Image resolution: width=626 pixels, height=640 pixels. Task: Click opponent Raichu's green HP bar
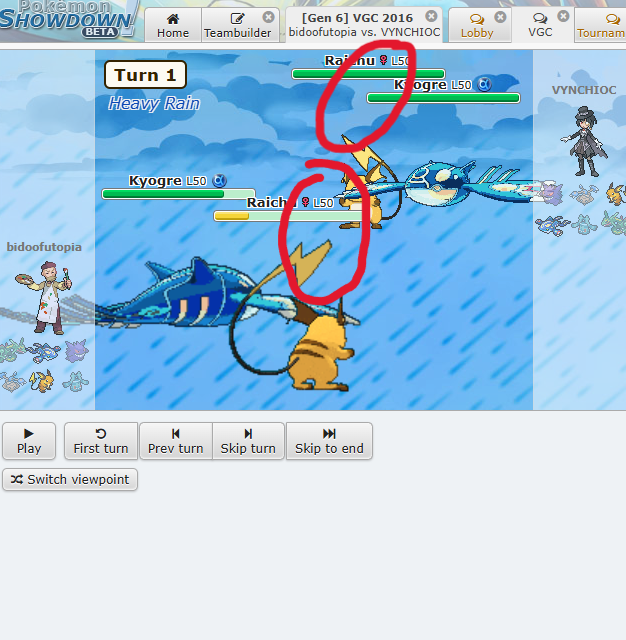368,74
